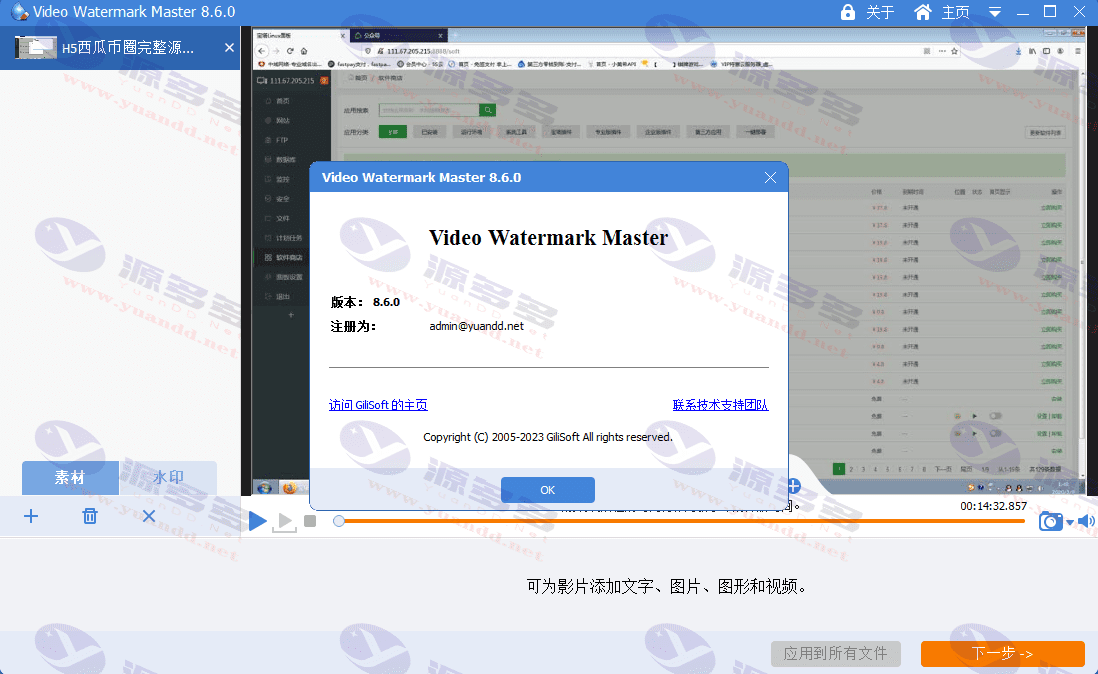Delete selected item using the trash icon
The image size is (1098, 674).
click(90, 517)
